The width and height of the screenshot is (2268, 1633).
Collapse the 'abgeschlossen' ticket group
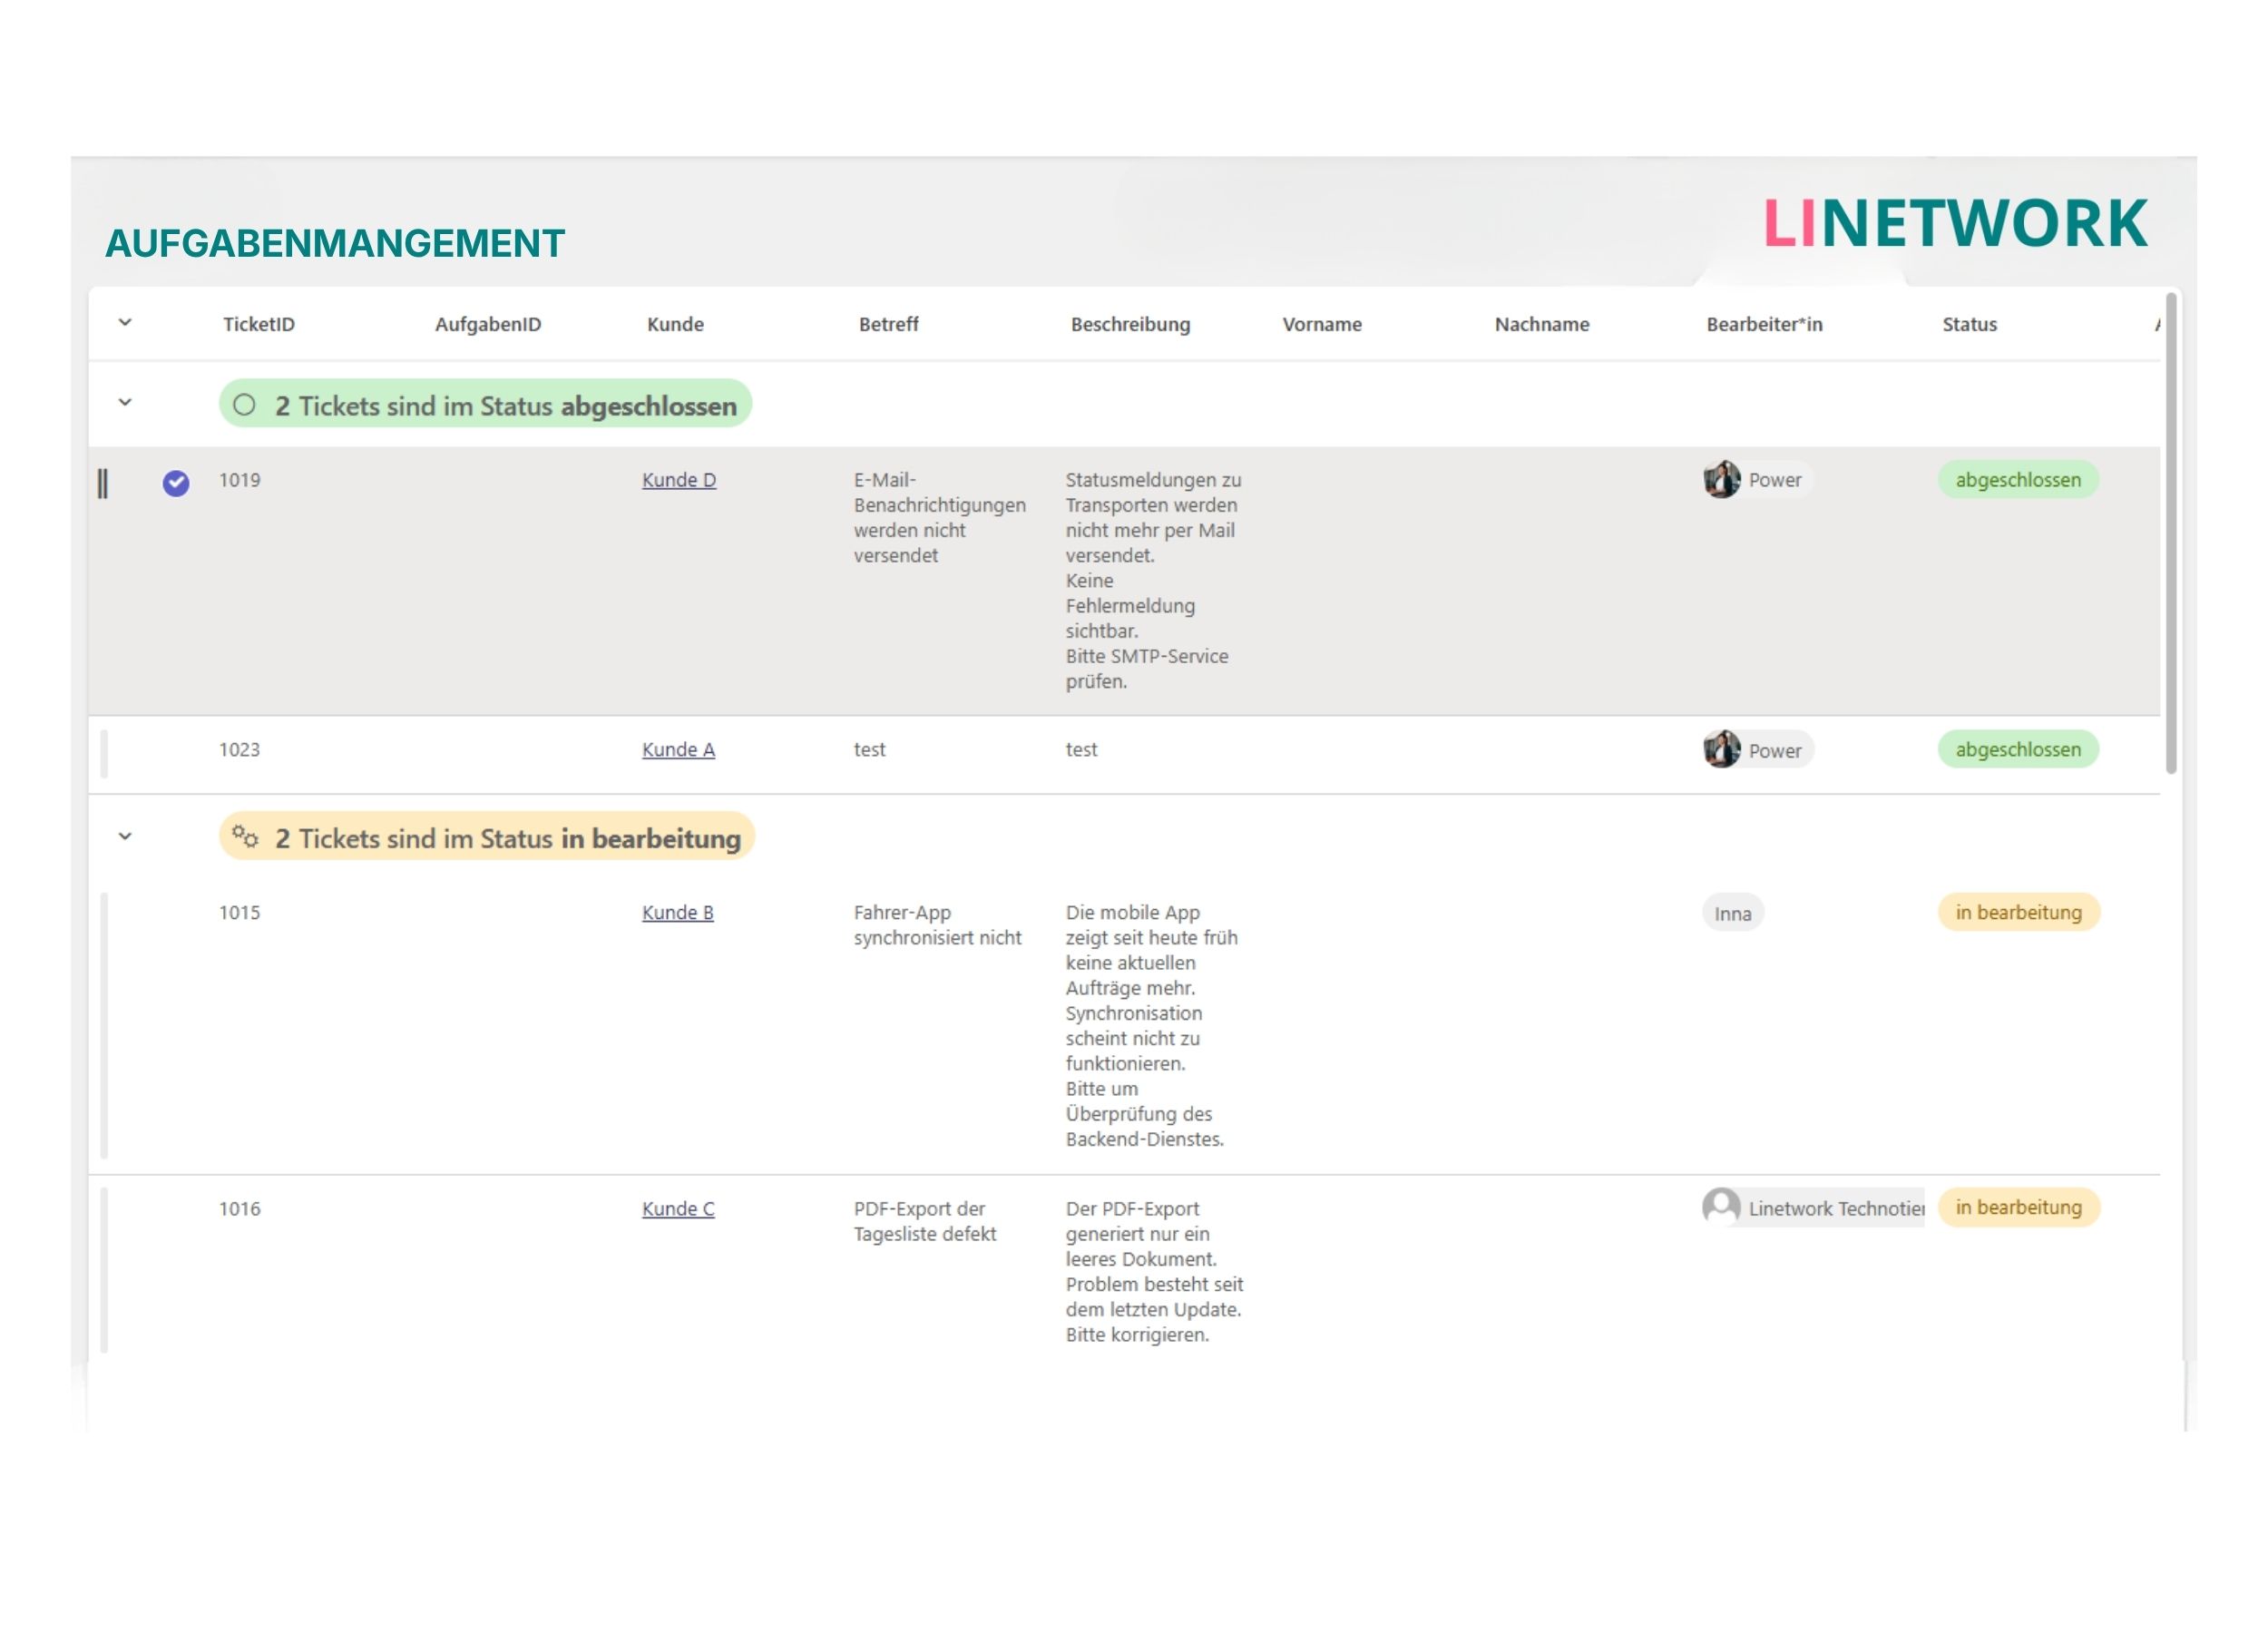click(x=125, y=403)
